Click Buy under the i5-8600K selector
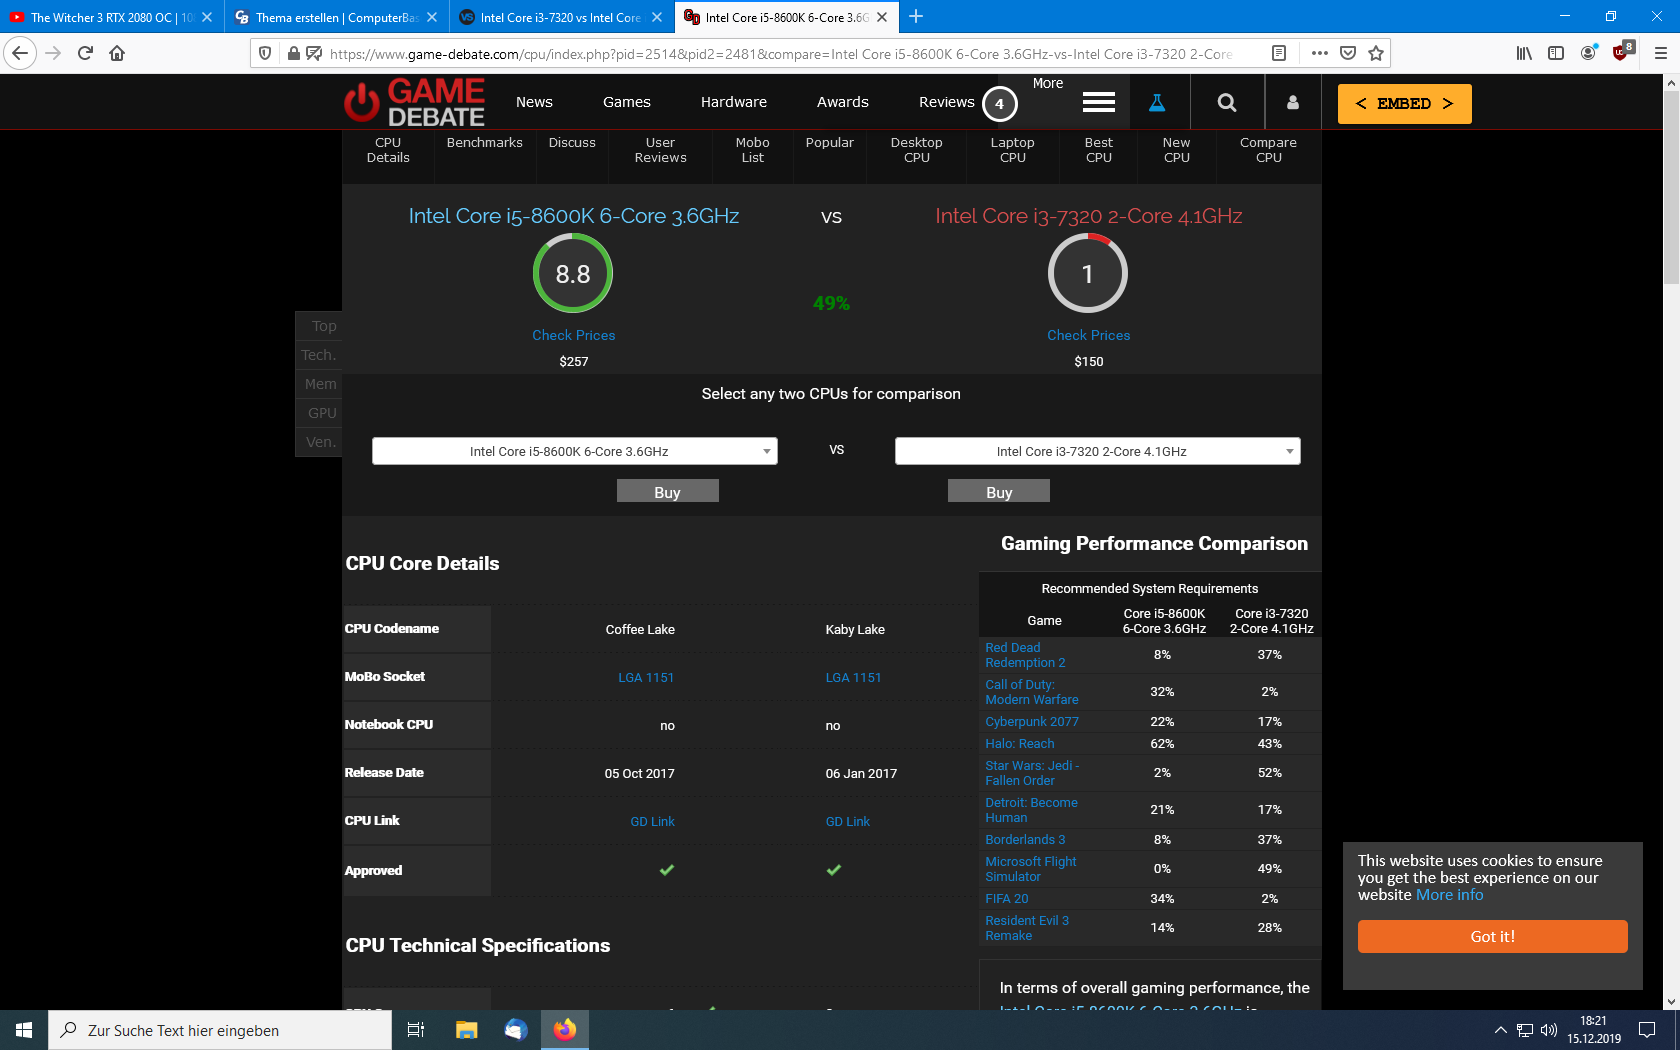 pyautogui.click(x=667, y=491)
